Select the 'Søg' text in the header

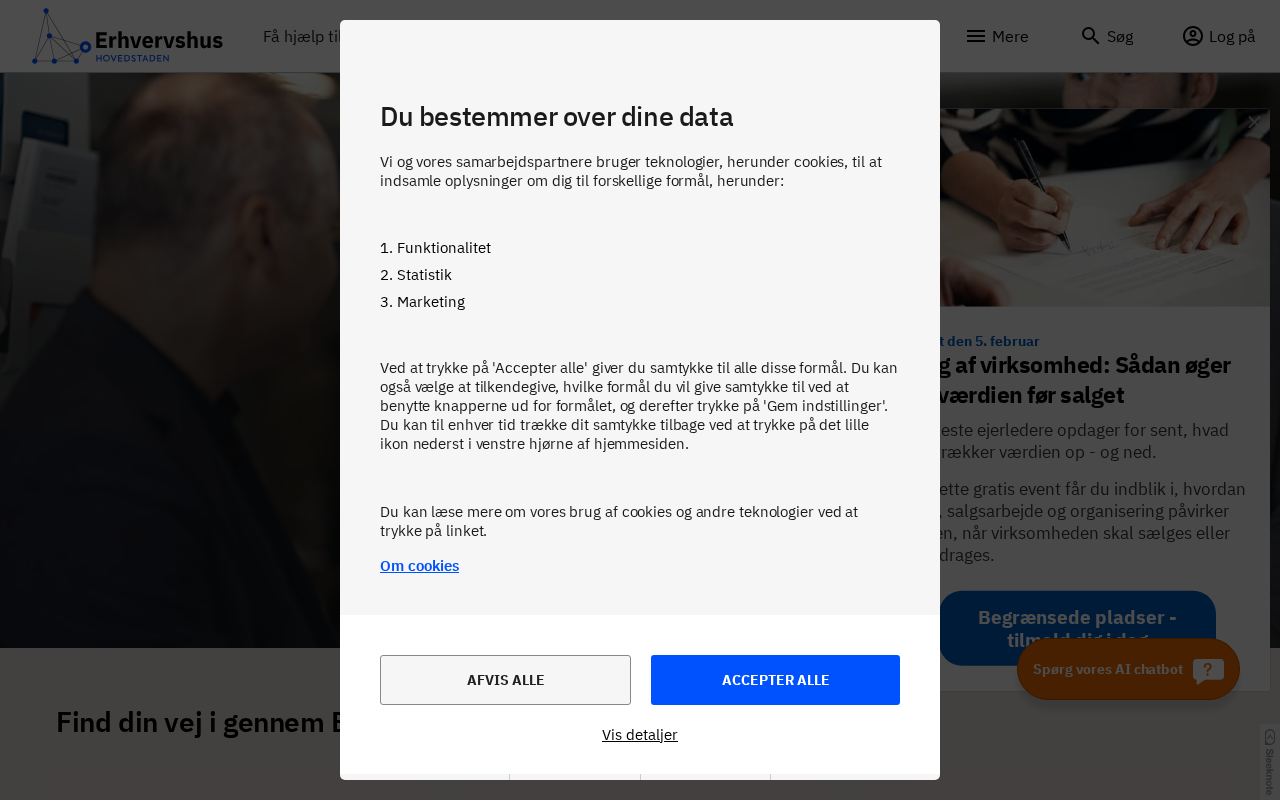[x=1120, y=37]
